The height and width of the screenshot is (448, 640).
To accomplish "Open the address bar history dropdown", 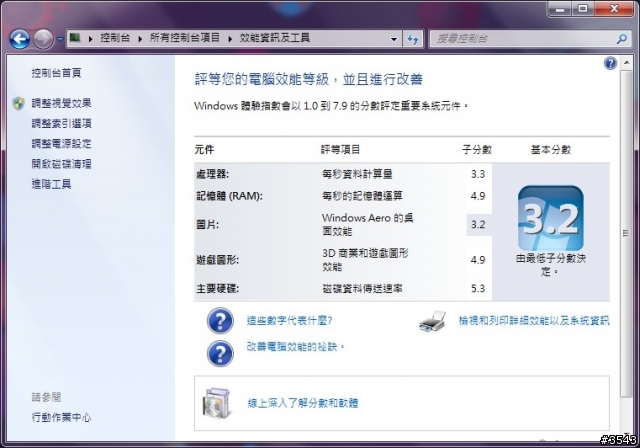I will (x=393, y=39).
